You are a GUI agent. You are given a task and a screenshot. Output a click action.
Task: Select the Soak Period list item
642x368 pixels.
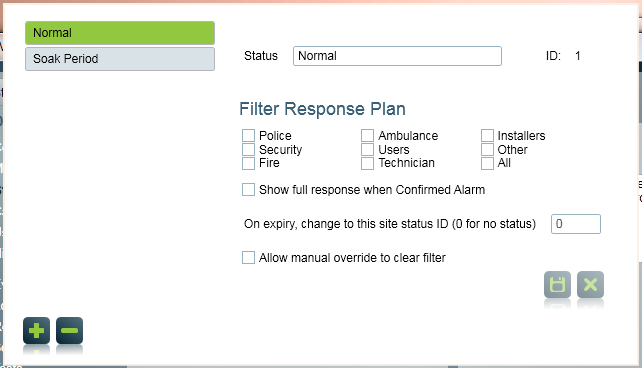coord(120,59)
